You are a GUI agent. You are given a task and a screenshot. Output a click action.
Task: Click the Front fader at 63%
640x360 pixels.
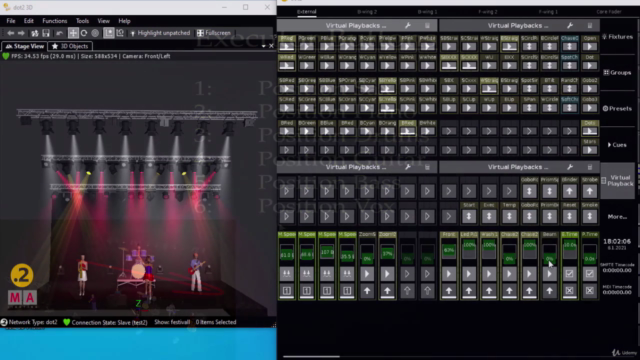449,251
